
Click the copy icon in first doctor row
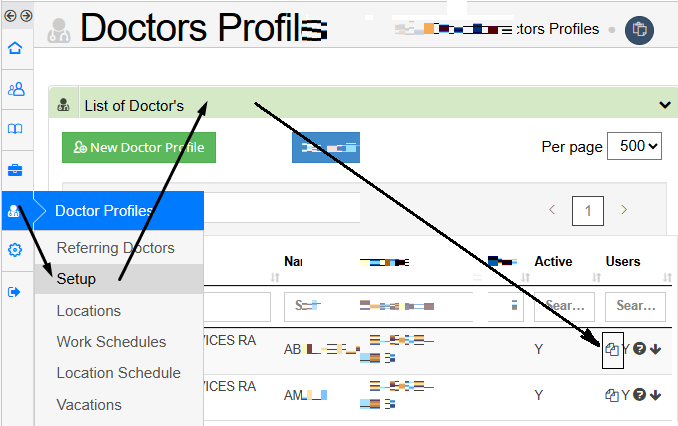tap(612, 349)
